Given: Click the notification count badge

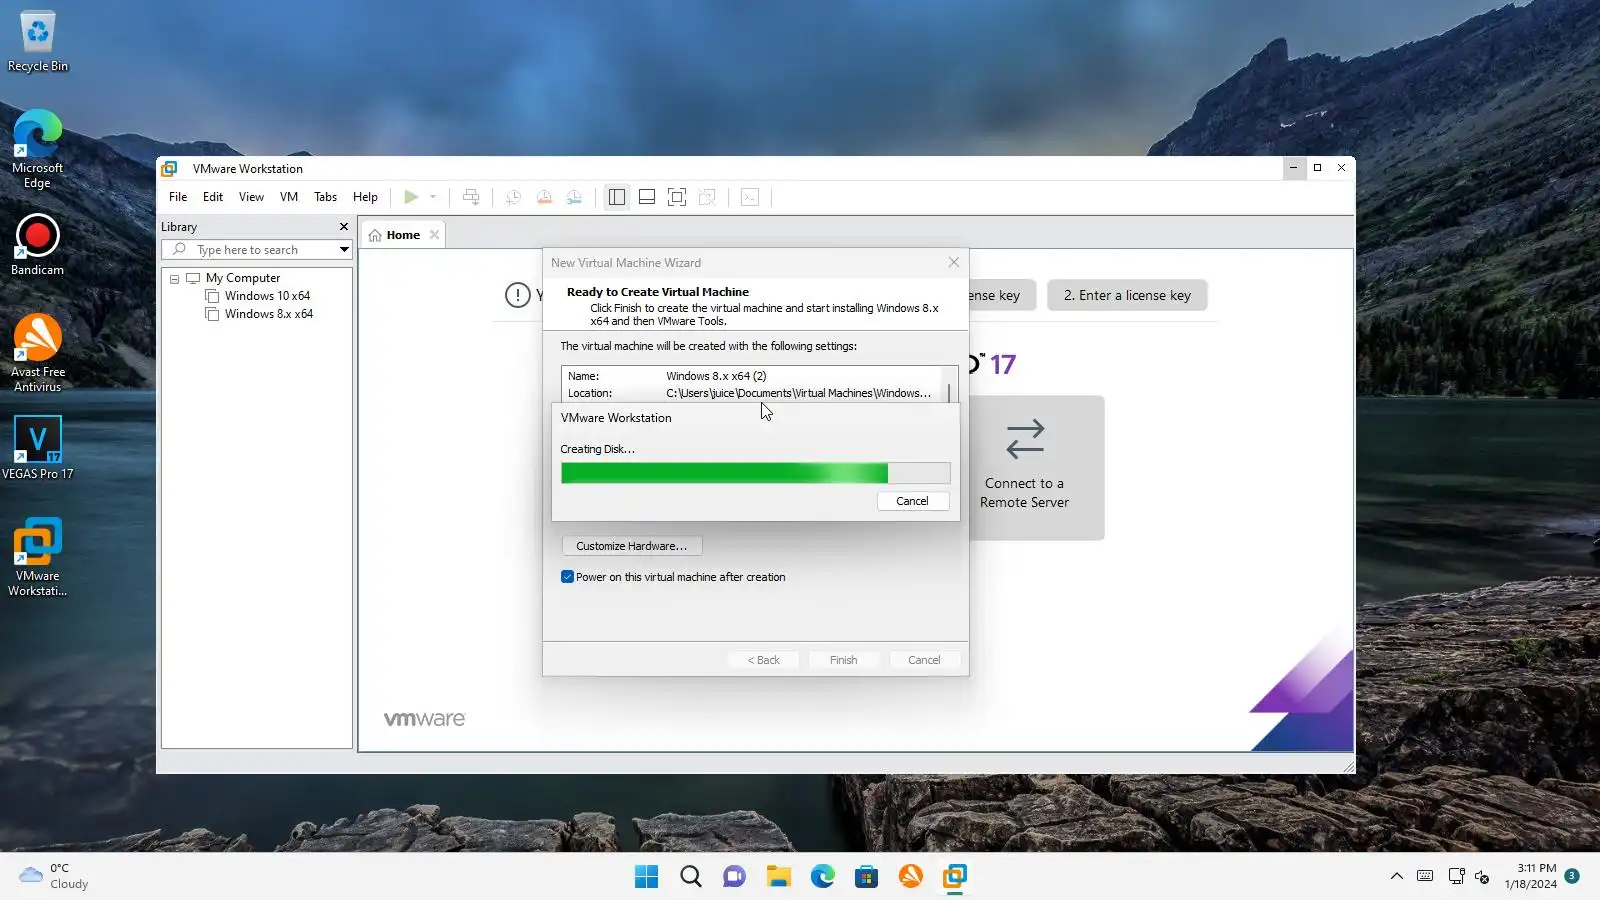Looking at the screenshot, I should (x=1572, y=876).
